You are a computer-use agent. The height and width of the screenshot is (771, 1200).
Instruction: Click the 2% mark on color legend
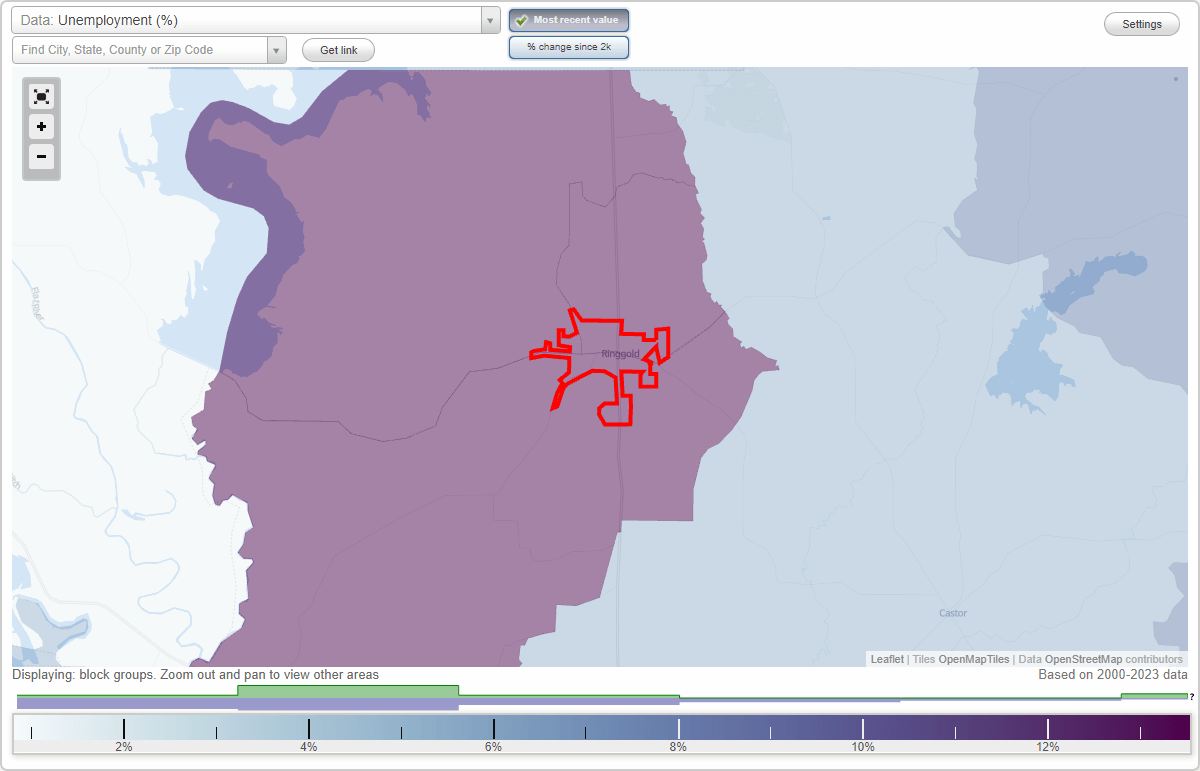(x=123, y=747)
